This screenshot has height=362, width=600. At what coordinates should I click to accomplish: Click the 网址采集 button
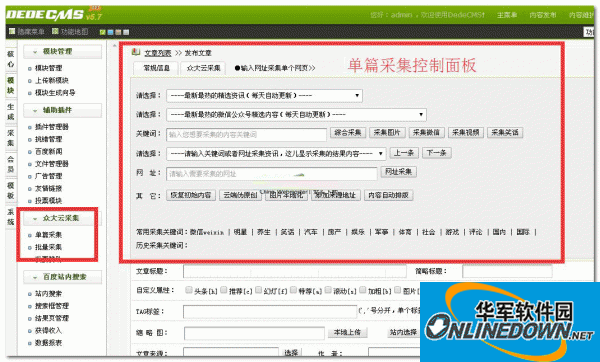pos(398,172)
